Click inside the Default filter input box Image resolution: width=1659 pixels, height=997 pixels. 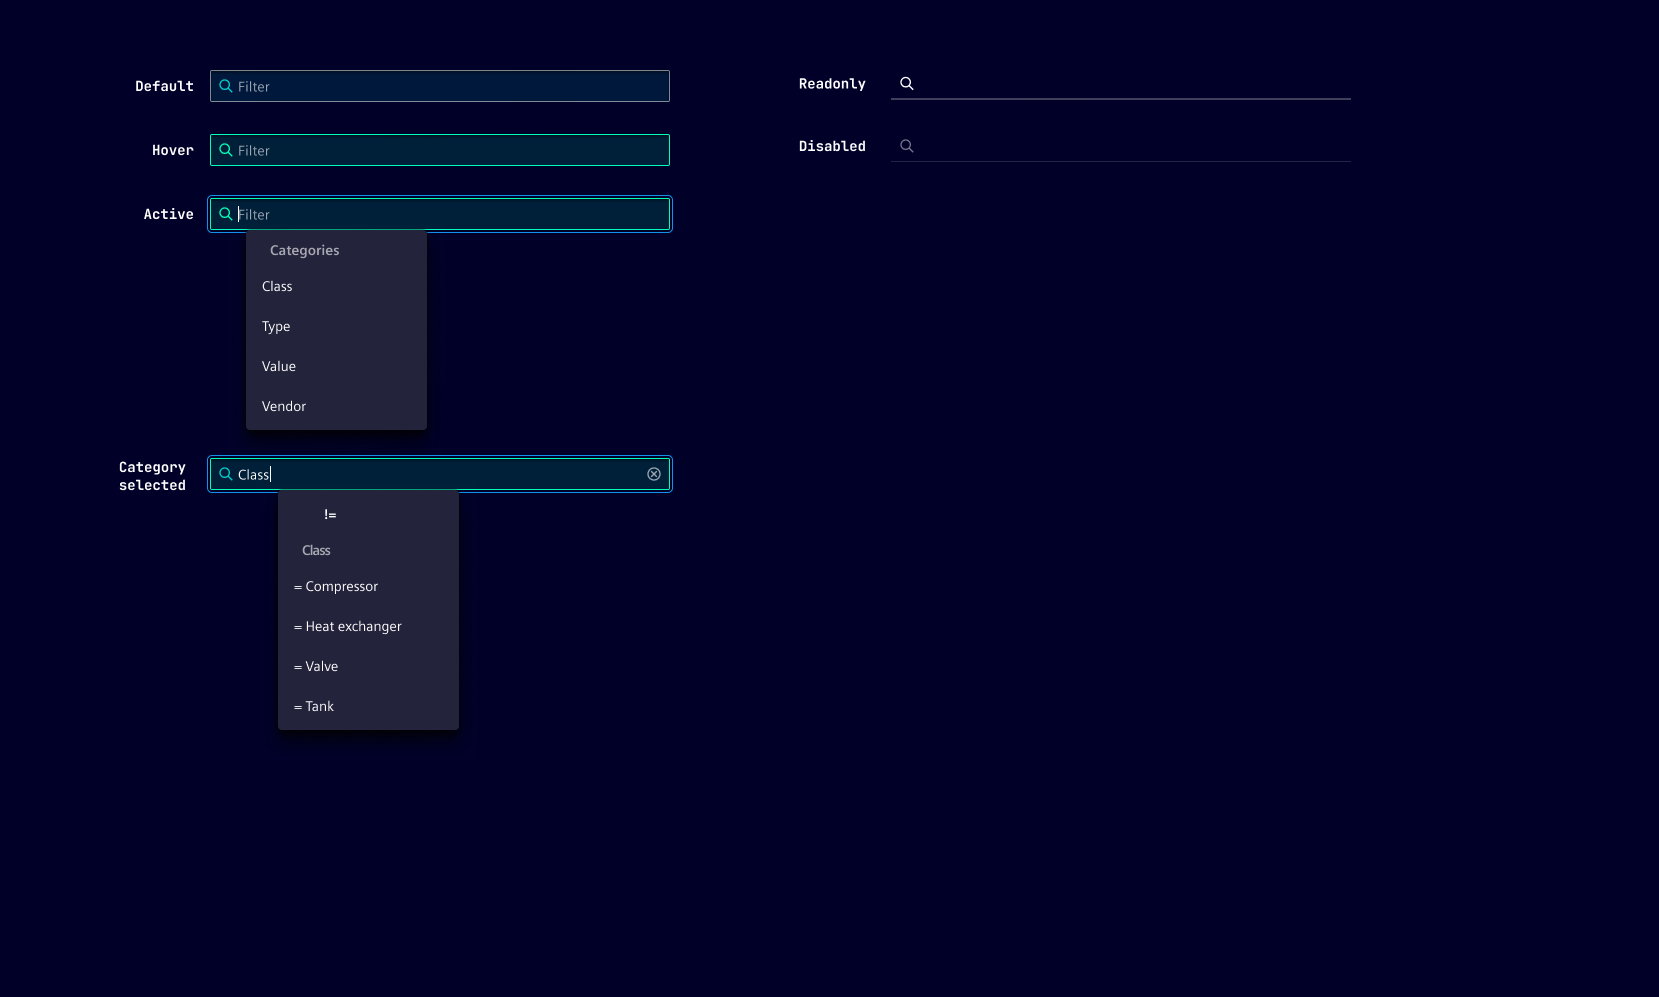click(x=440, y=86)
